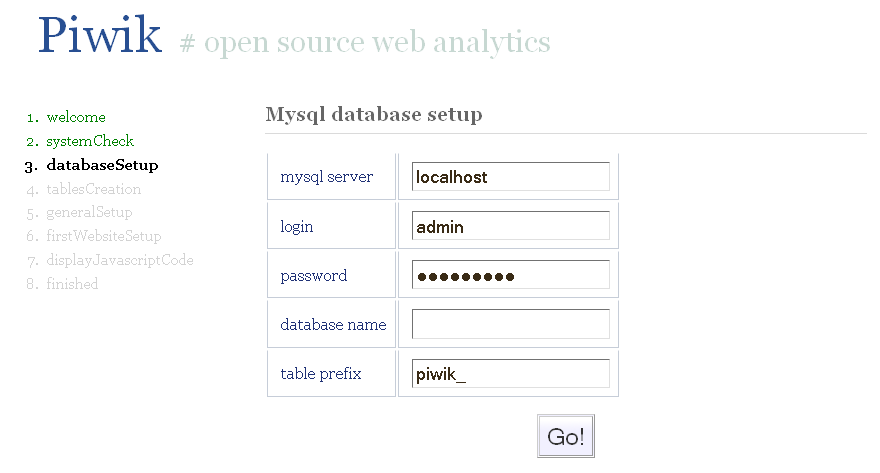Click step 7 displayJavascriptCode
880x473 pixels.
point(120,260)
